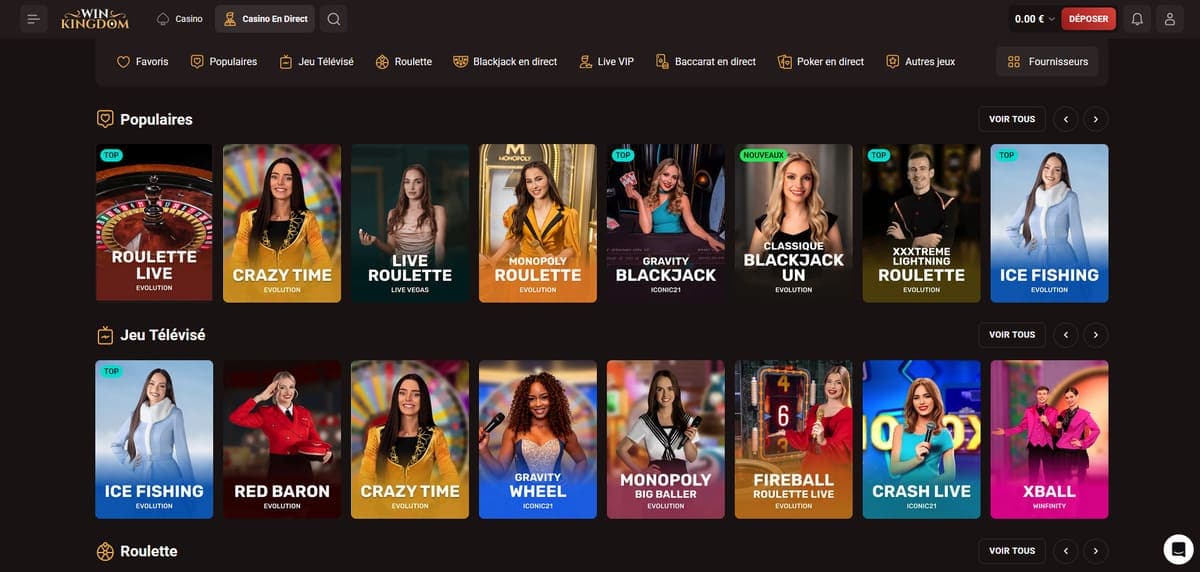Show next Jeu Télévisé games arrow
The height and width of the screenshot is (572, 1200).
(x=1096, y=335)
